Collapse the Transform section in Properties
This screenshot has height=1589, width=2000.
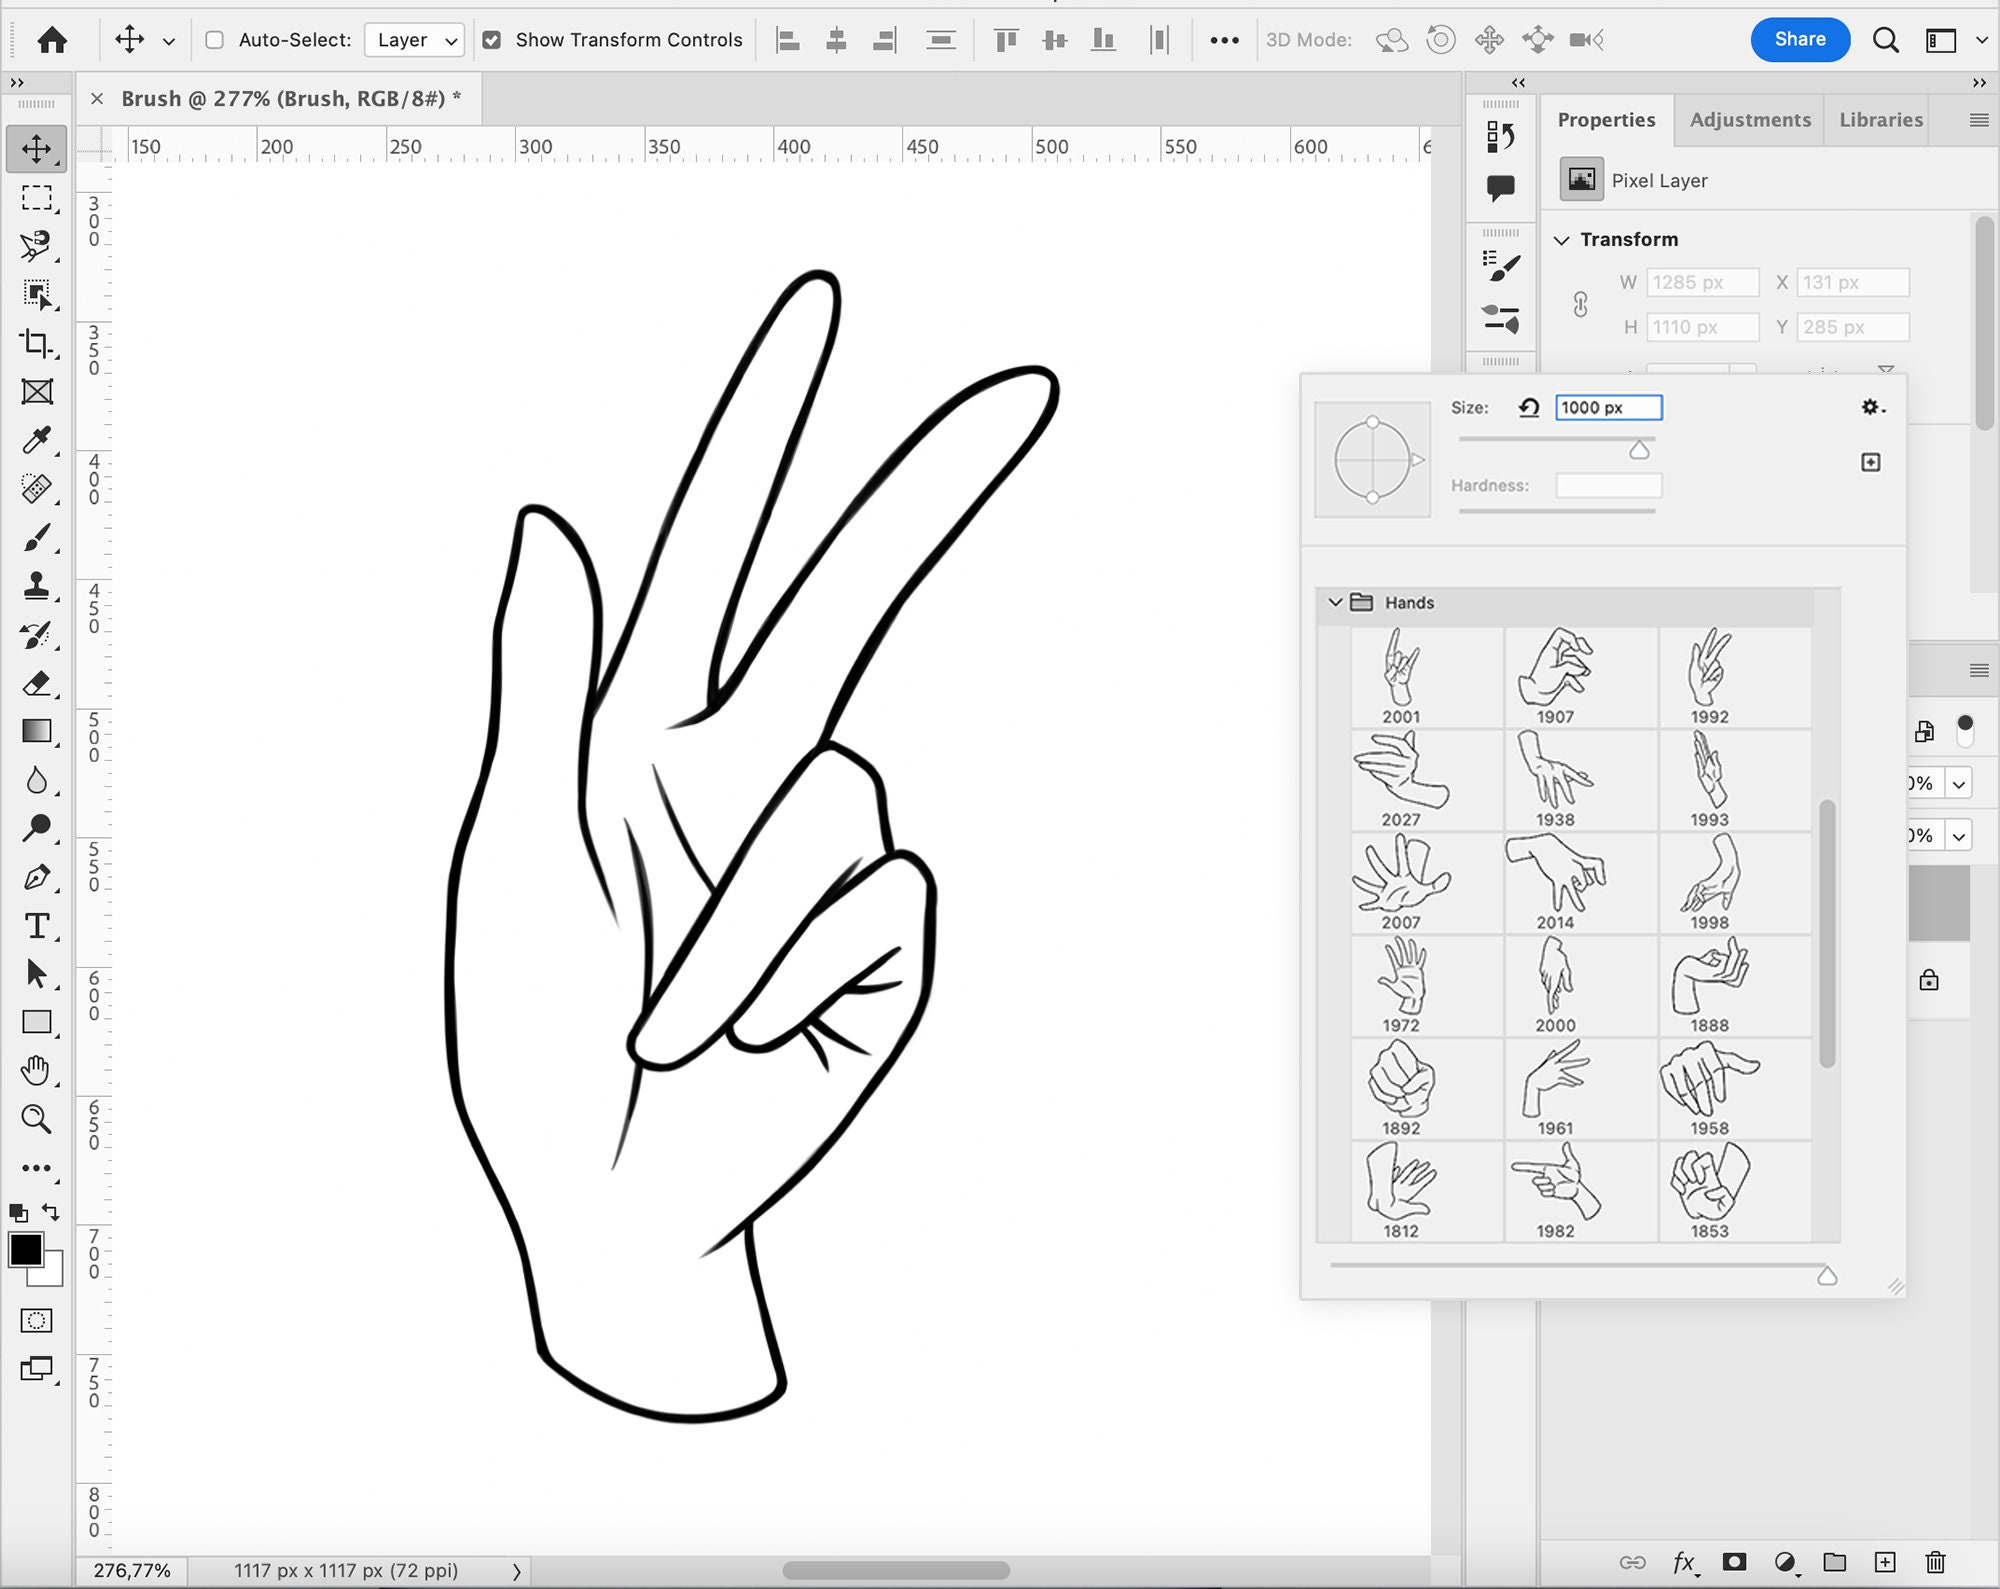pos(1563,239)
